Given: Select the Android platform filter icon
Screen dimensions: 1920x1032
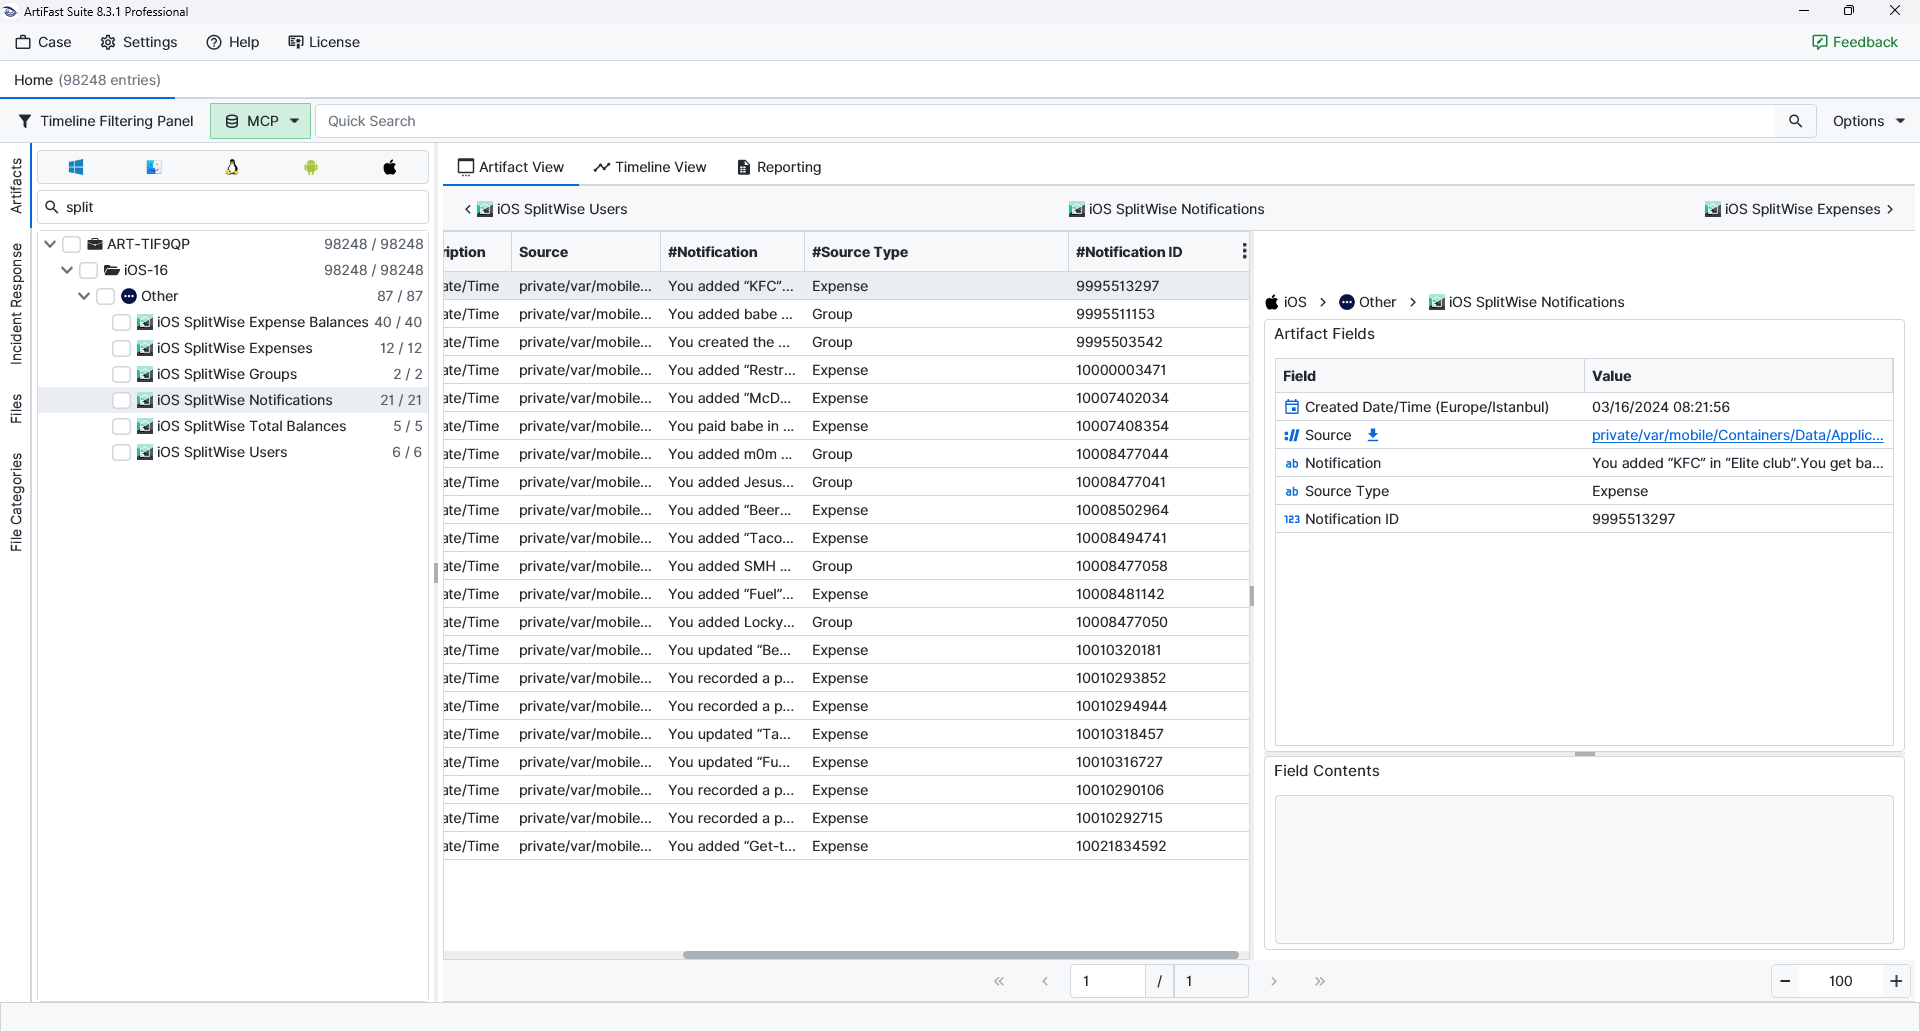Looking at the screenshot, I should (311, 167).
